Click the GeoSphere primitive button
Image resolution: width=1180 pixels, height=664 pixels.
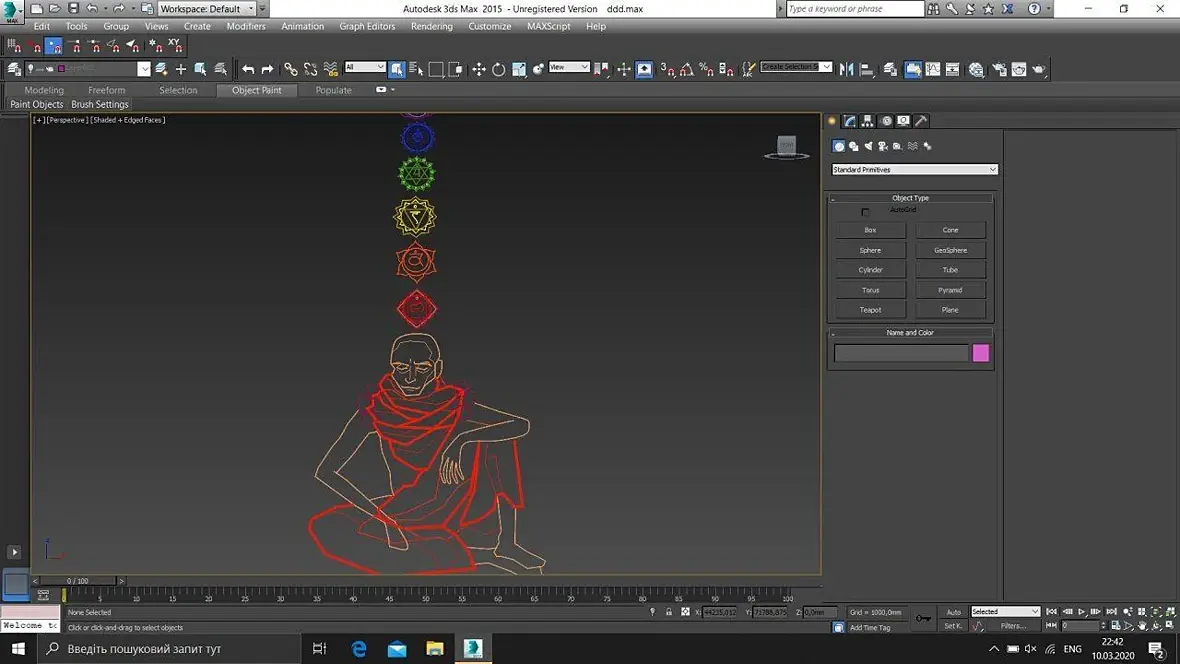(x=950, y=250)
